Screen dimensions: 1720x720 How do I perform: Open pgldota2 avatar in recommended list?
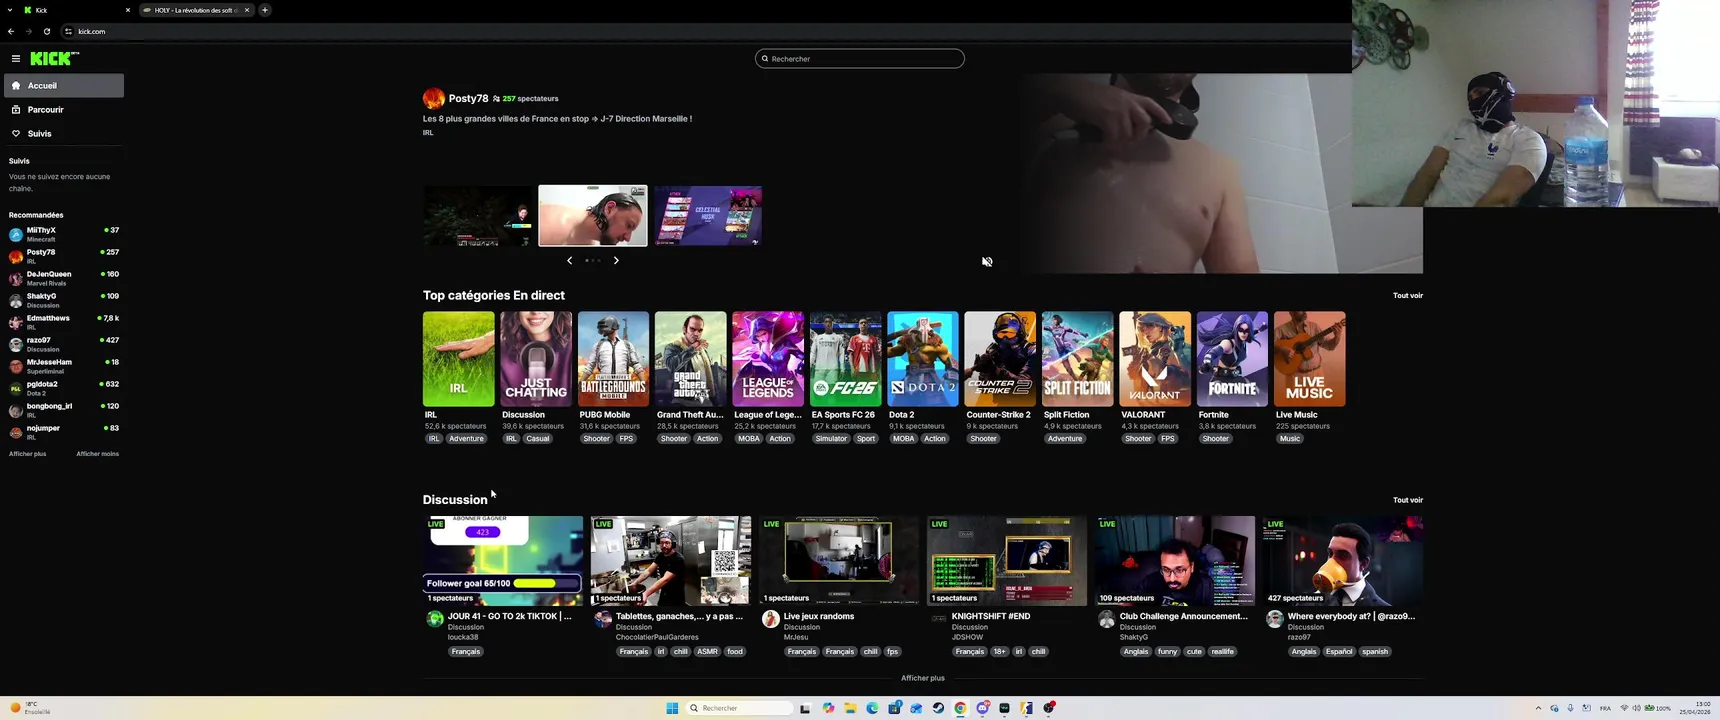tap(16, 389)
